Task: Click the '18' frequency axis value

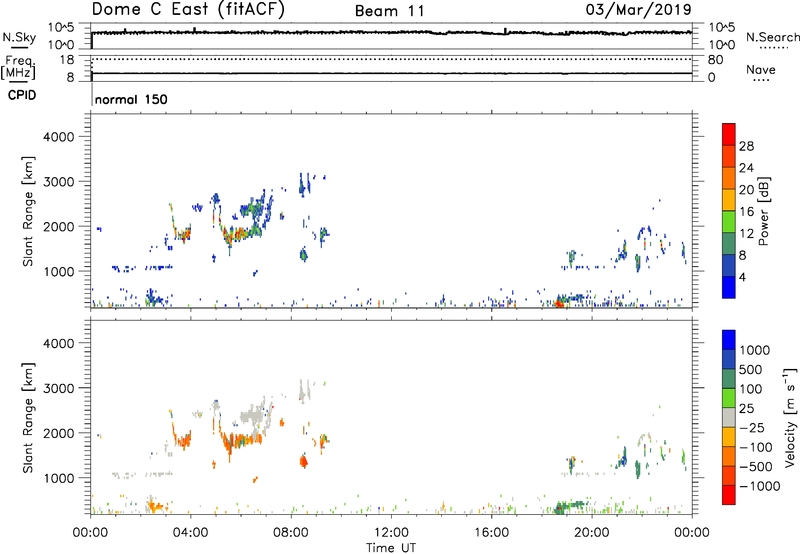Action: click(x=67, y=60)
